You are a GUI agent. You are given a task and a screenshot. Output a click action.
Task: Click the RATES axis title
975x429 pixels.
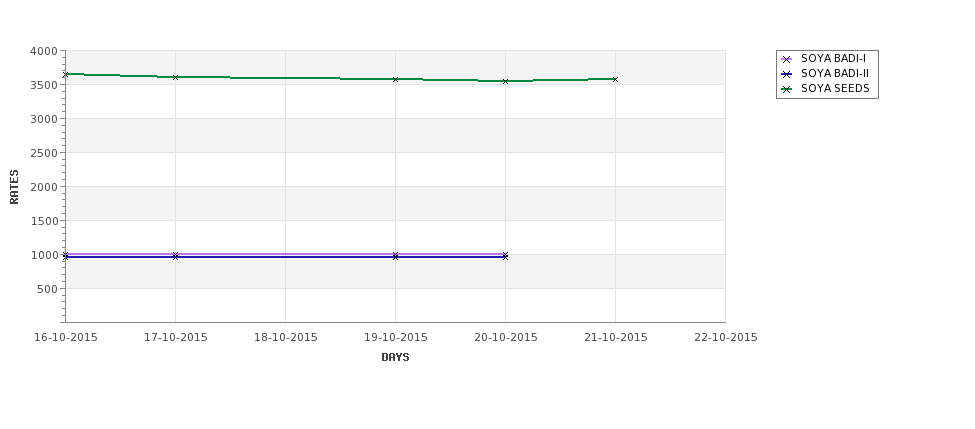coord(14,187)
